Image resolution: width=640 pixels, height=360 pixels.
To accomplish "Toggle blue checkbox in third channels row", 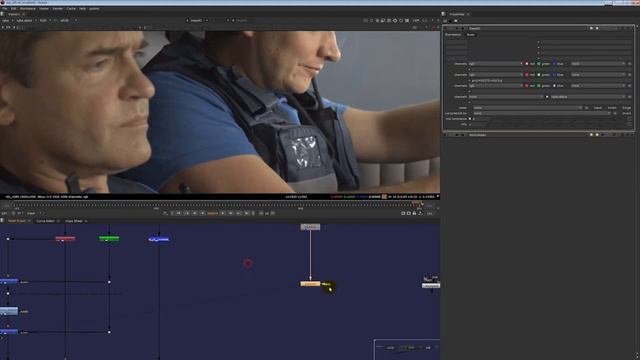I will [x=554, y=86].
